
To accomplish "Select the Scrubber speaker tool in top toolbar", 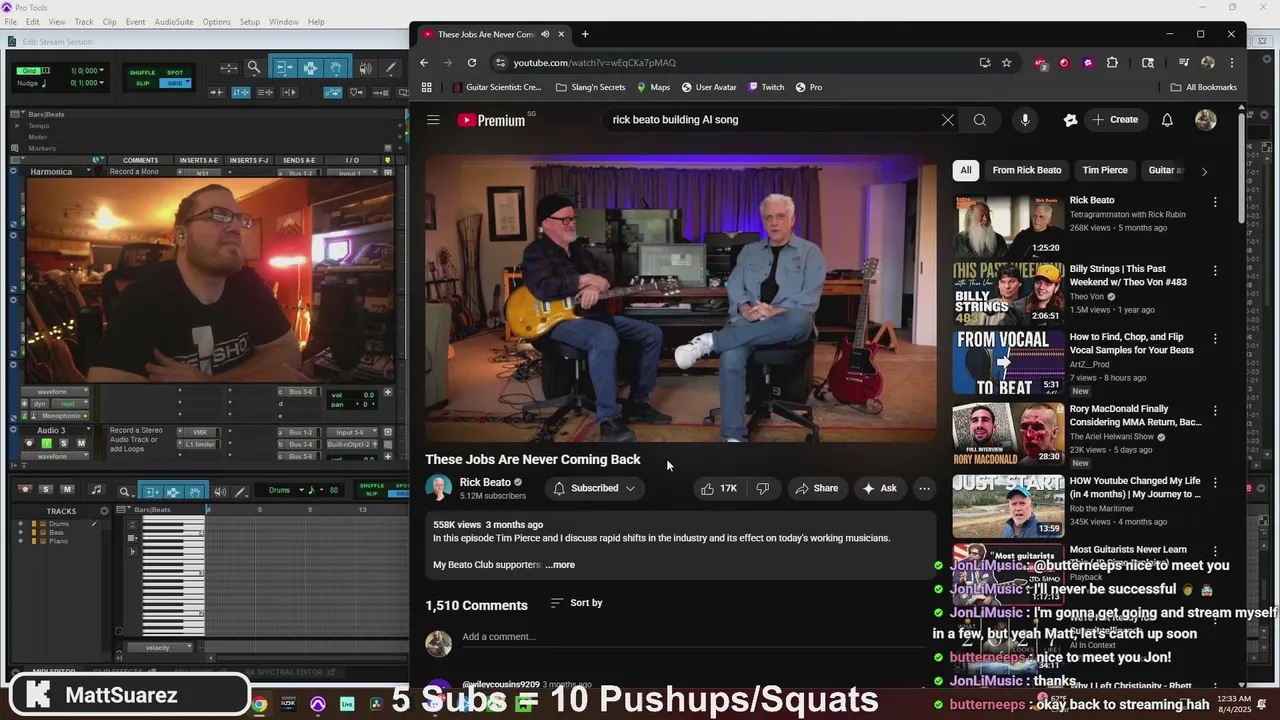I will (365, 68).
